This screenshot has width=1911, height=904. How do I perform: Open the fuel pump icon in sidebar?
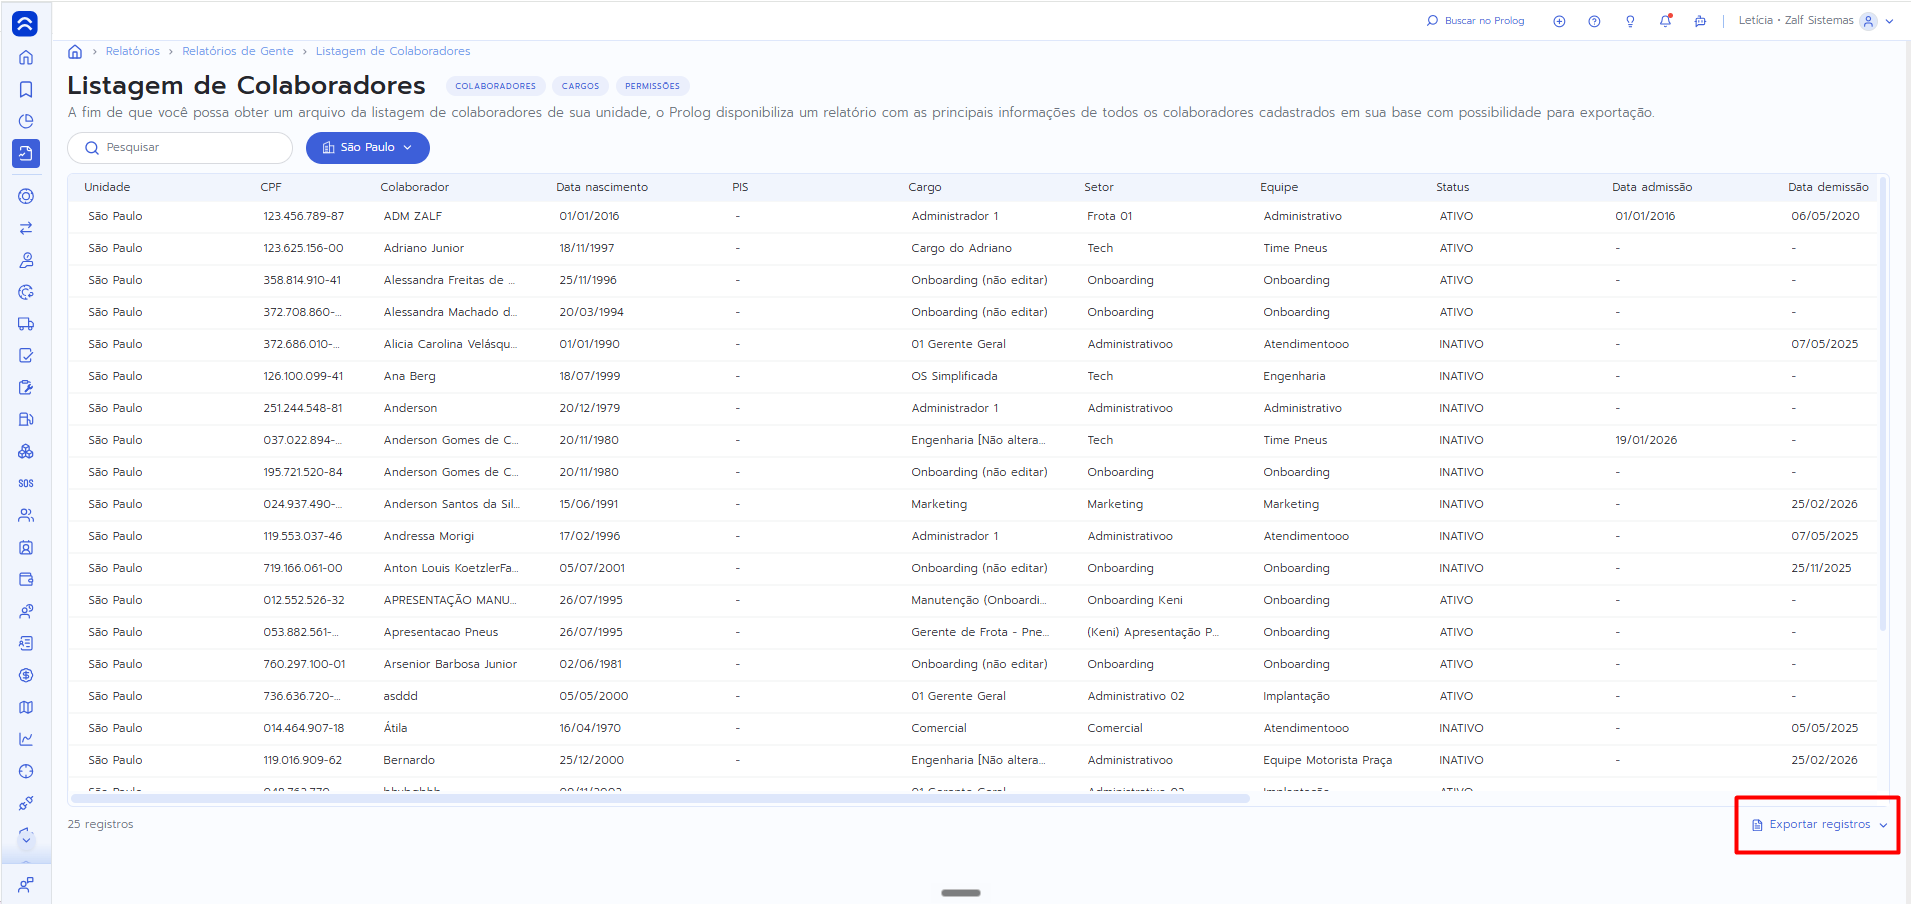[x=26, y=420]
